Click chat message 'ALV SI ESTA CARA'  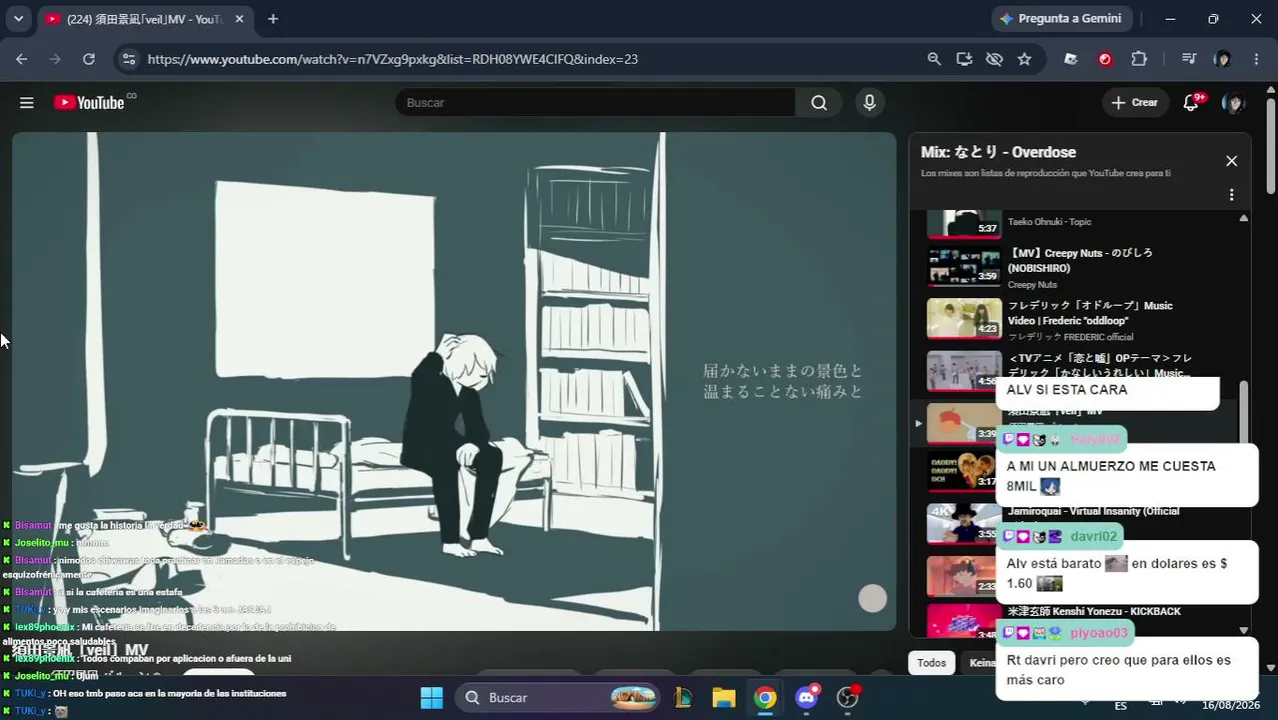pyautogui.click(x=1066, y=390)
